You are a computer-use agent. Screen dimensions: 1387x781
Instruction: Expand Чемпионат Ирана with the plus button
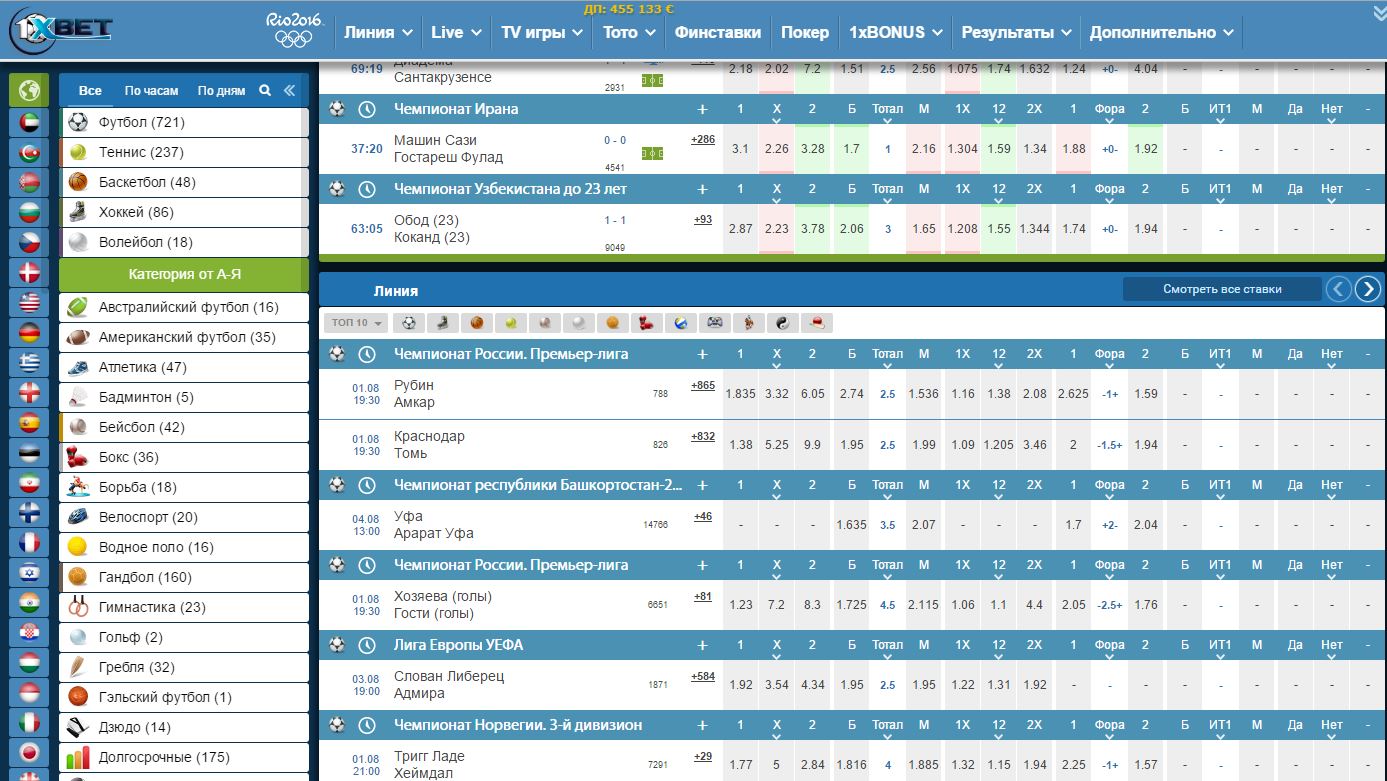[703, 107]
